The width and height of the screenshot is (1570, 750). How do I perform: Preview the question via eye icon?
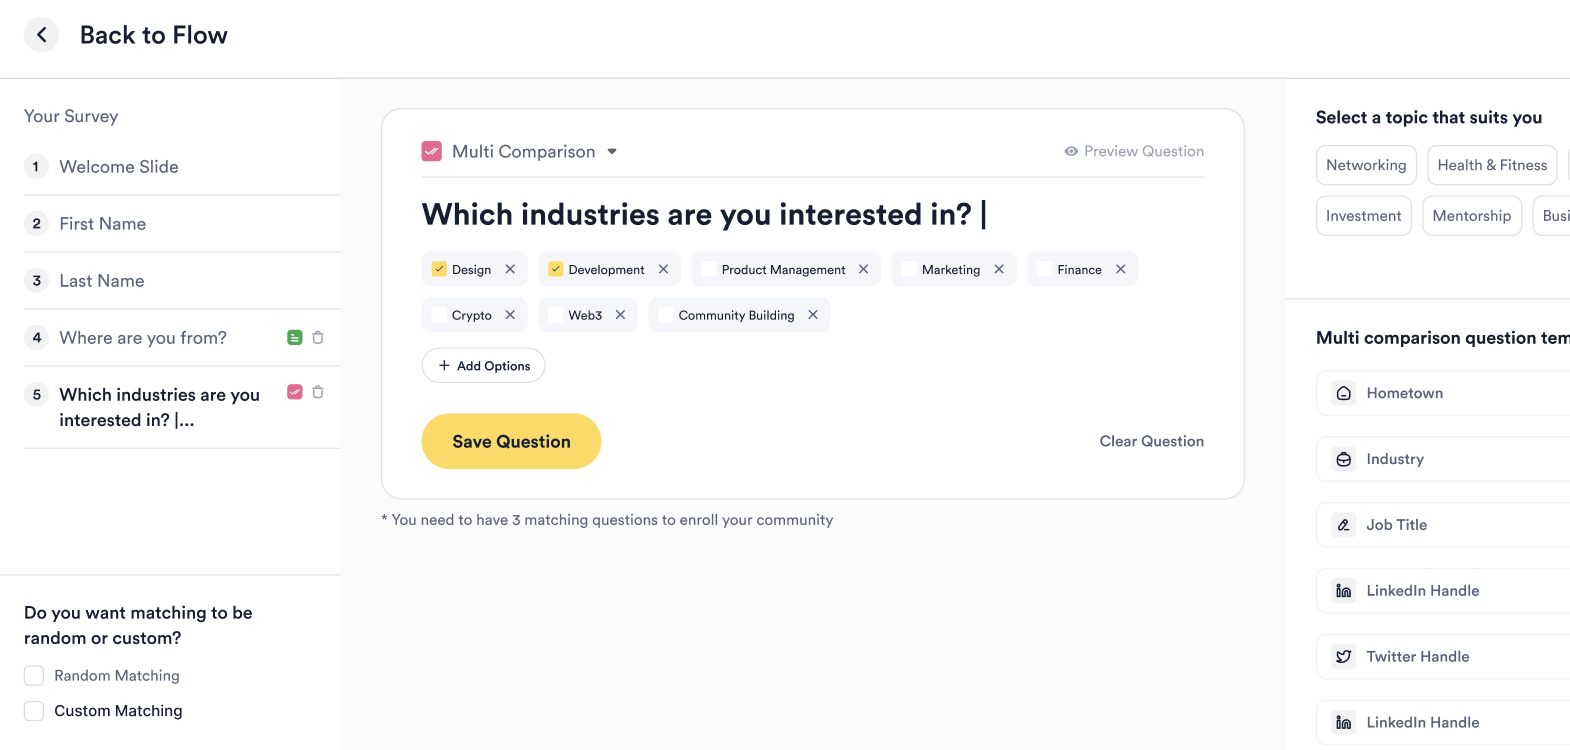click(x=1071, y=151)
